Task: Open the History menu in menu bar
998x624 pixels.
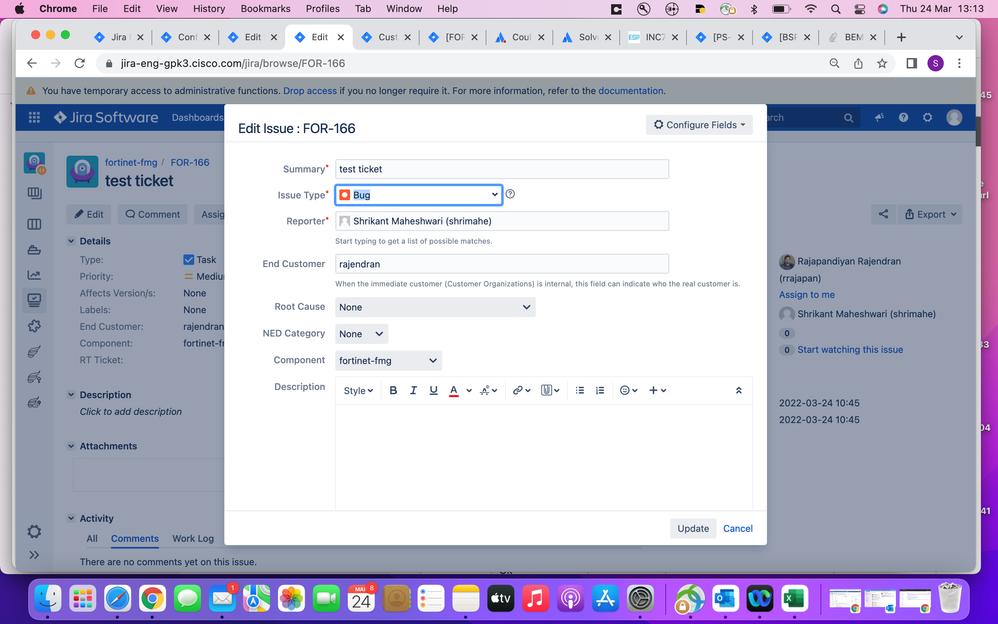Action: (209, 9)
